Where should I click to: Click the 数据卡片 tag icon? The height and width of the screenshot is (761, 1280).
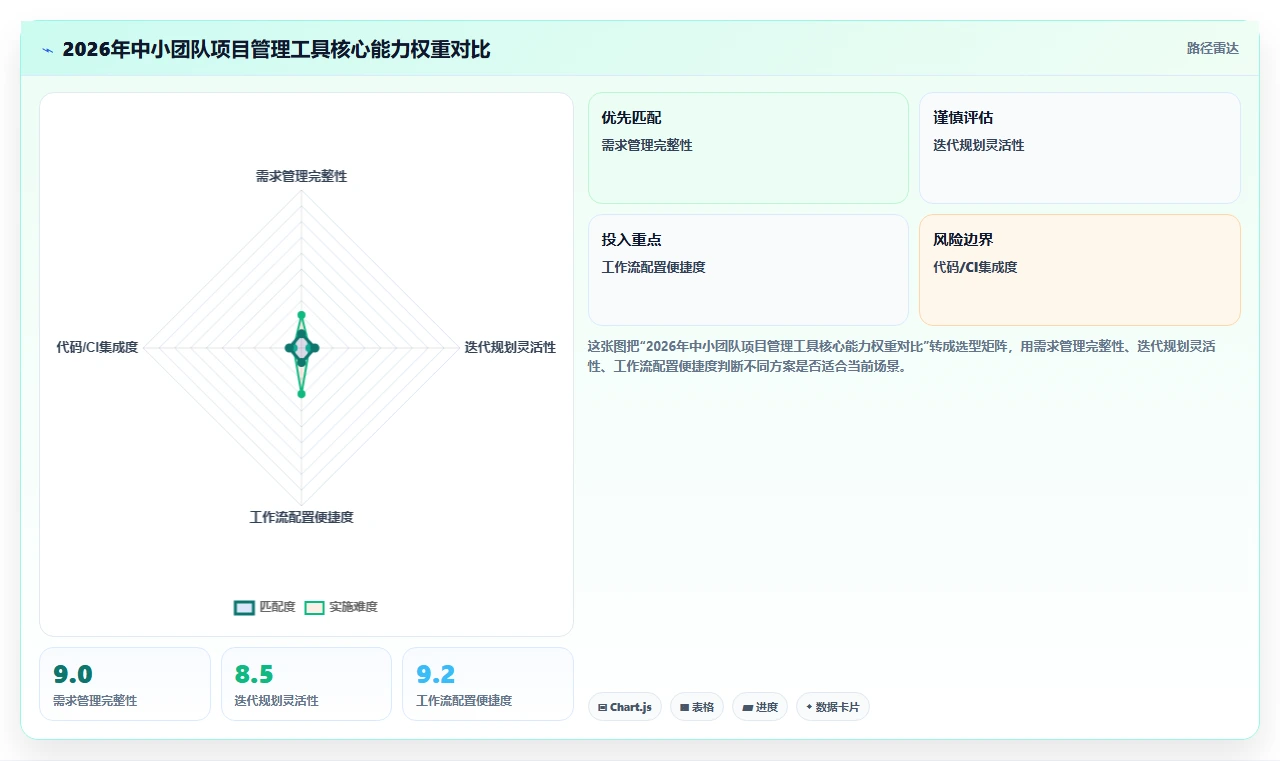point(809,707)
